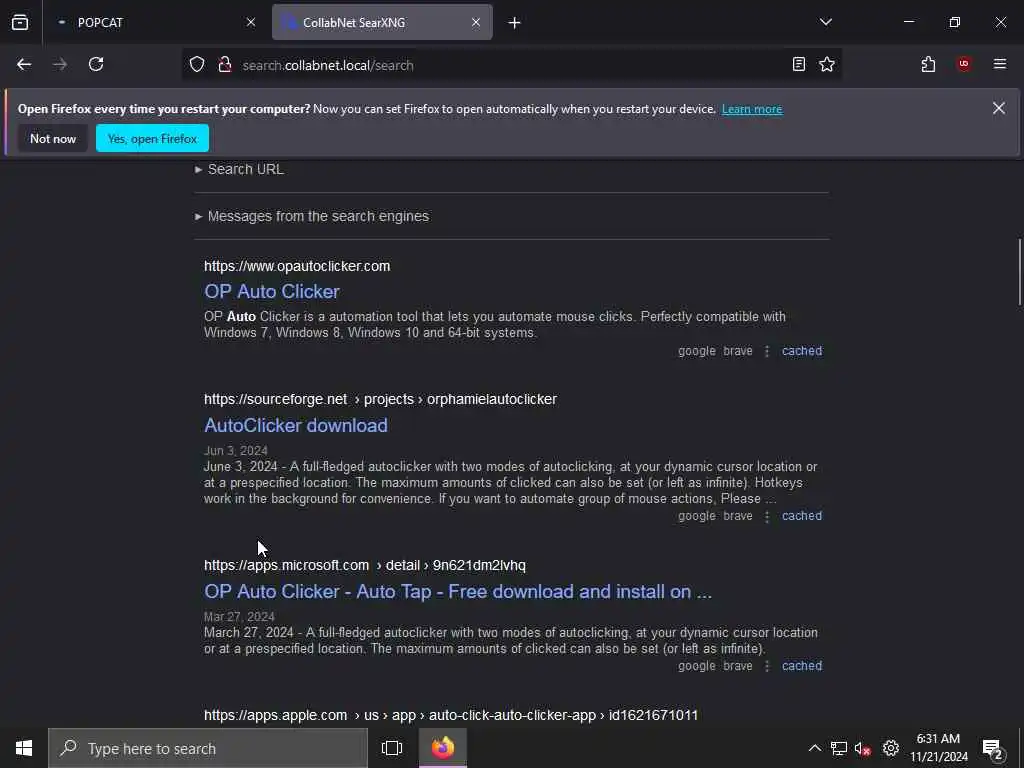1024x768 pixels.
Task: Open tracking protection shield icon
Action: [x=197, y=64]
